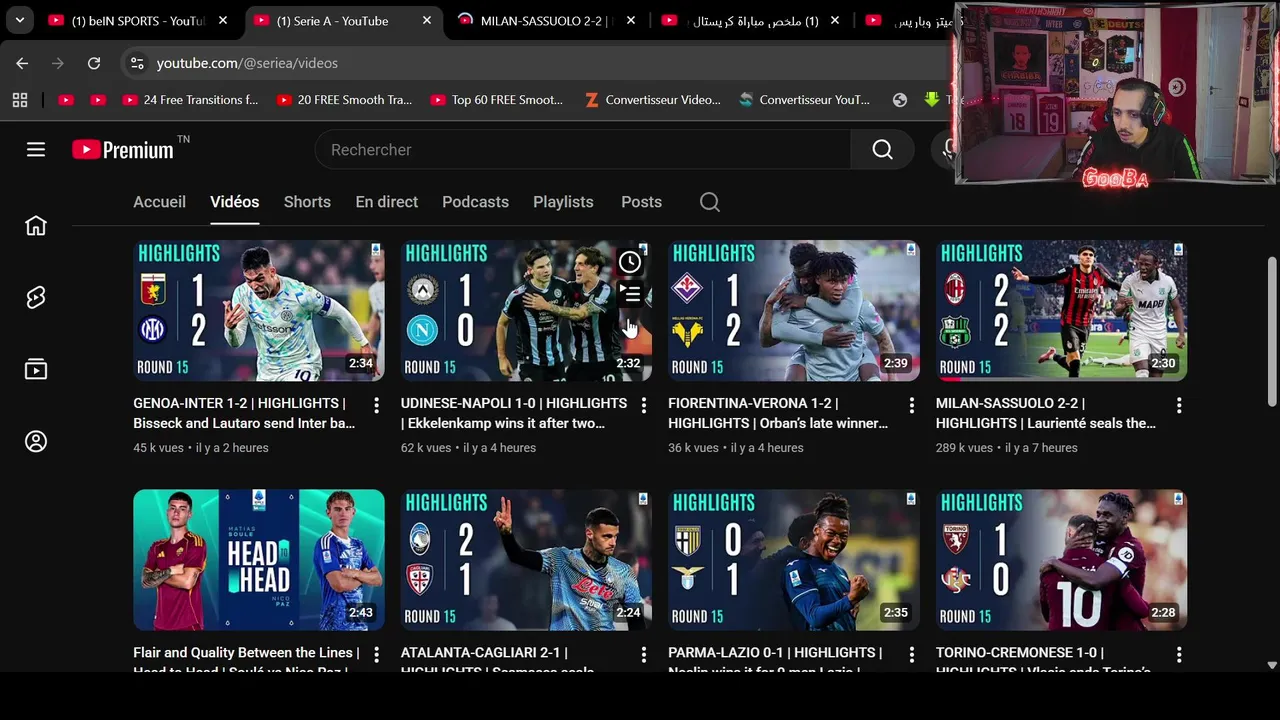1280x720 pixels.
Task: Close the MILAN-SASSUOLO 2-2 tab
Action: pos(631,20)
